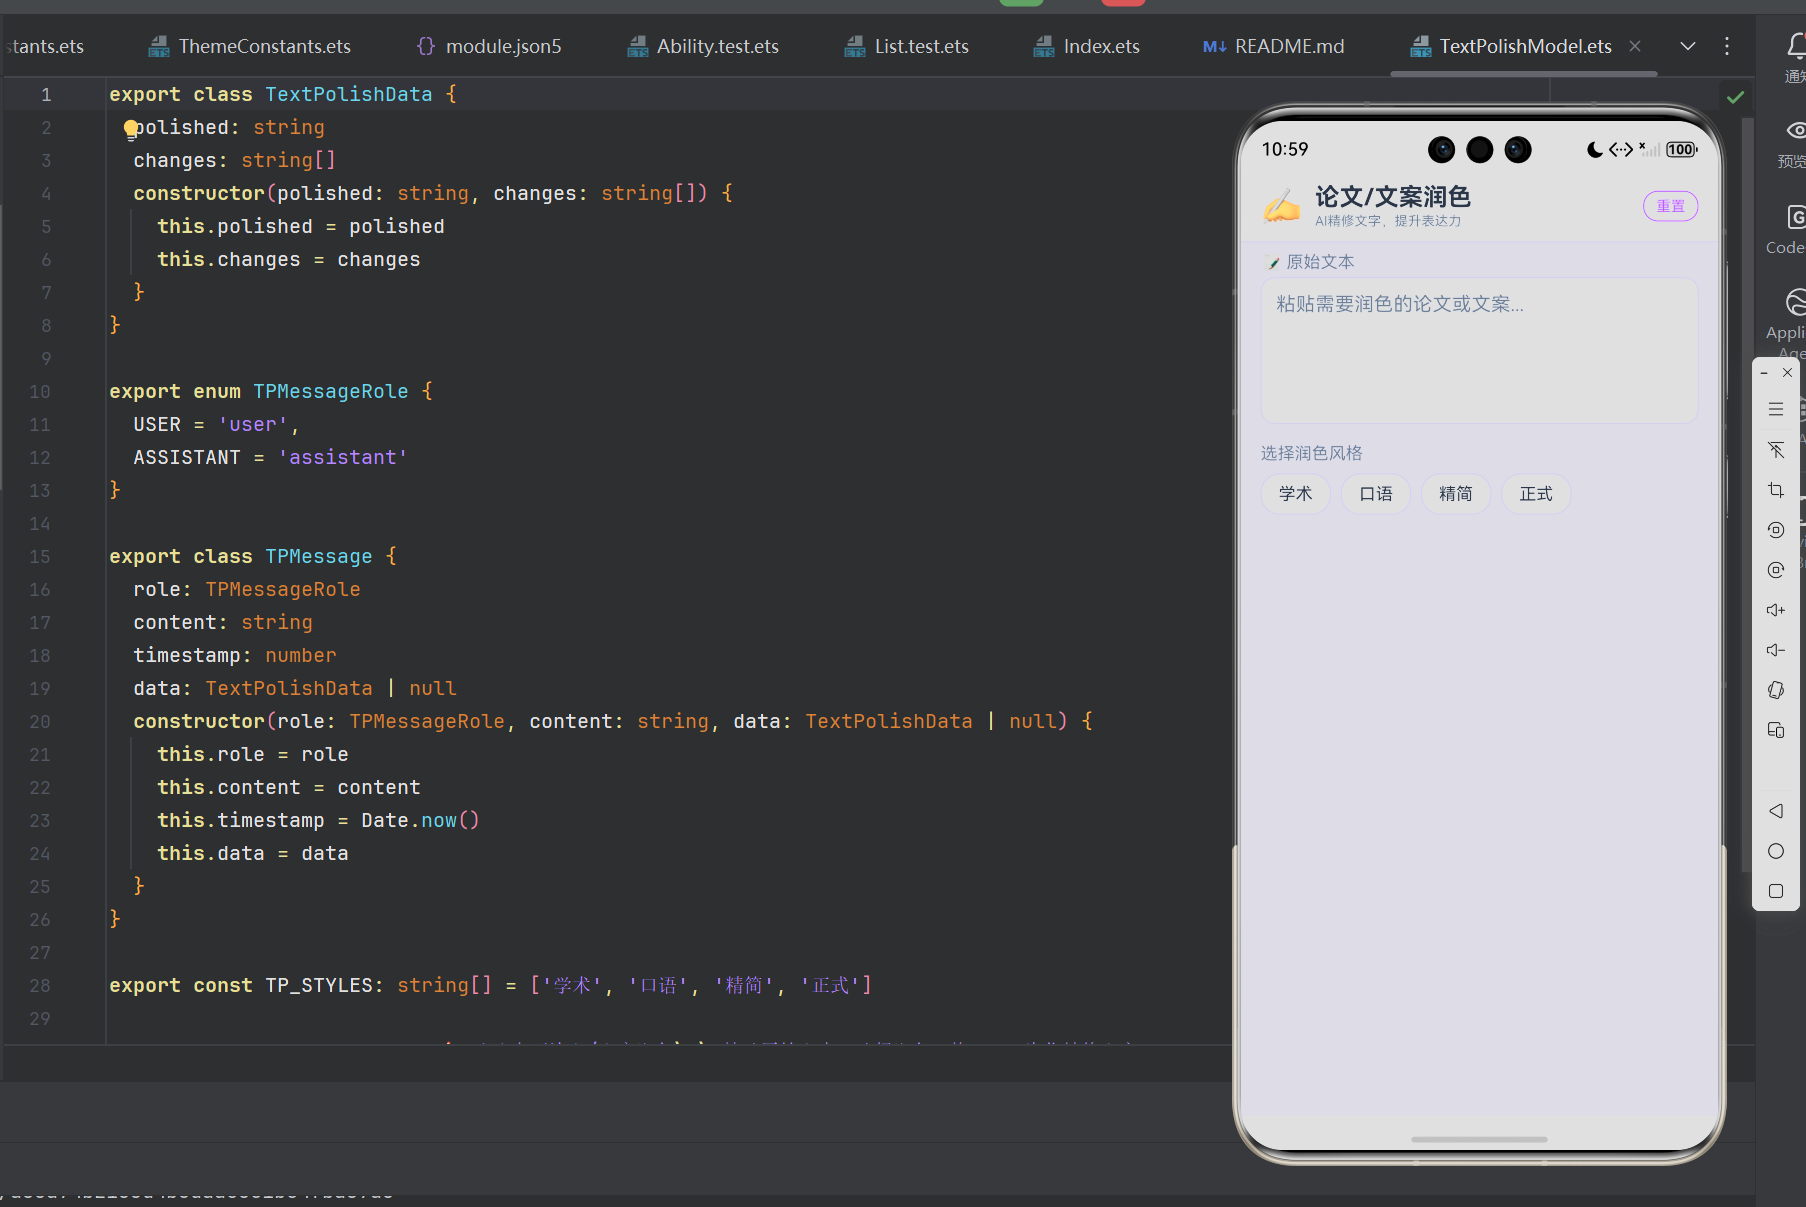Click the TPMessage class name on line 15

click(319, 557)
